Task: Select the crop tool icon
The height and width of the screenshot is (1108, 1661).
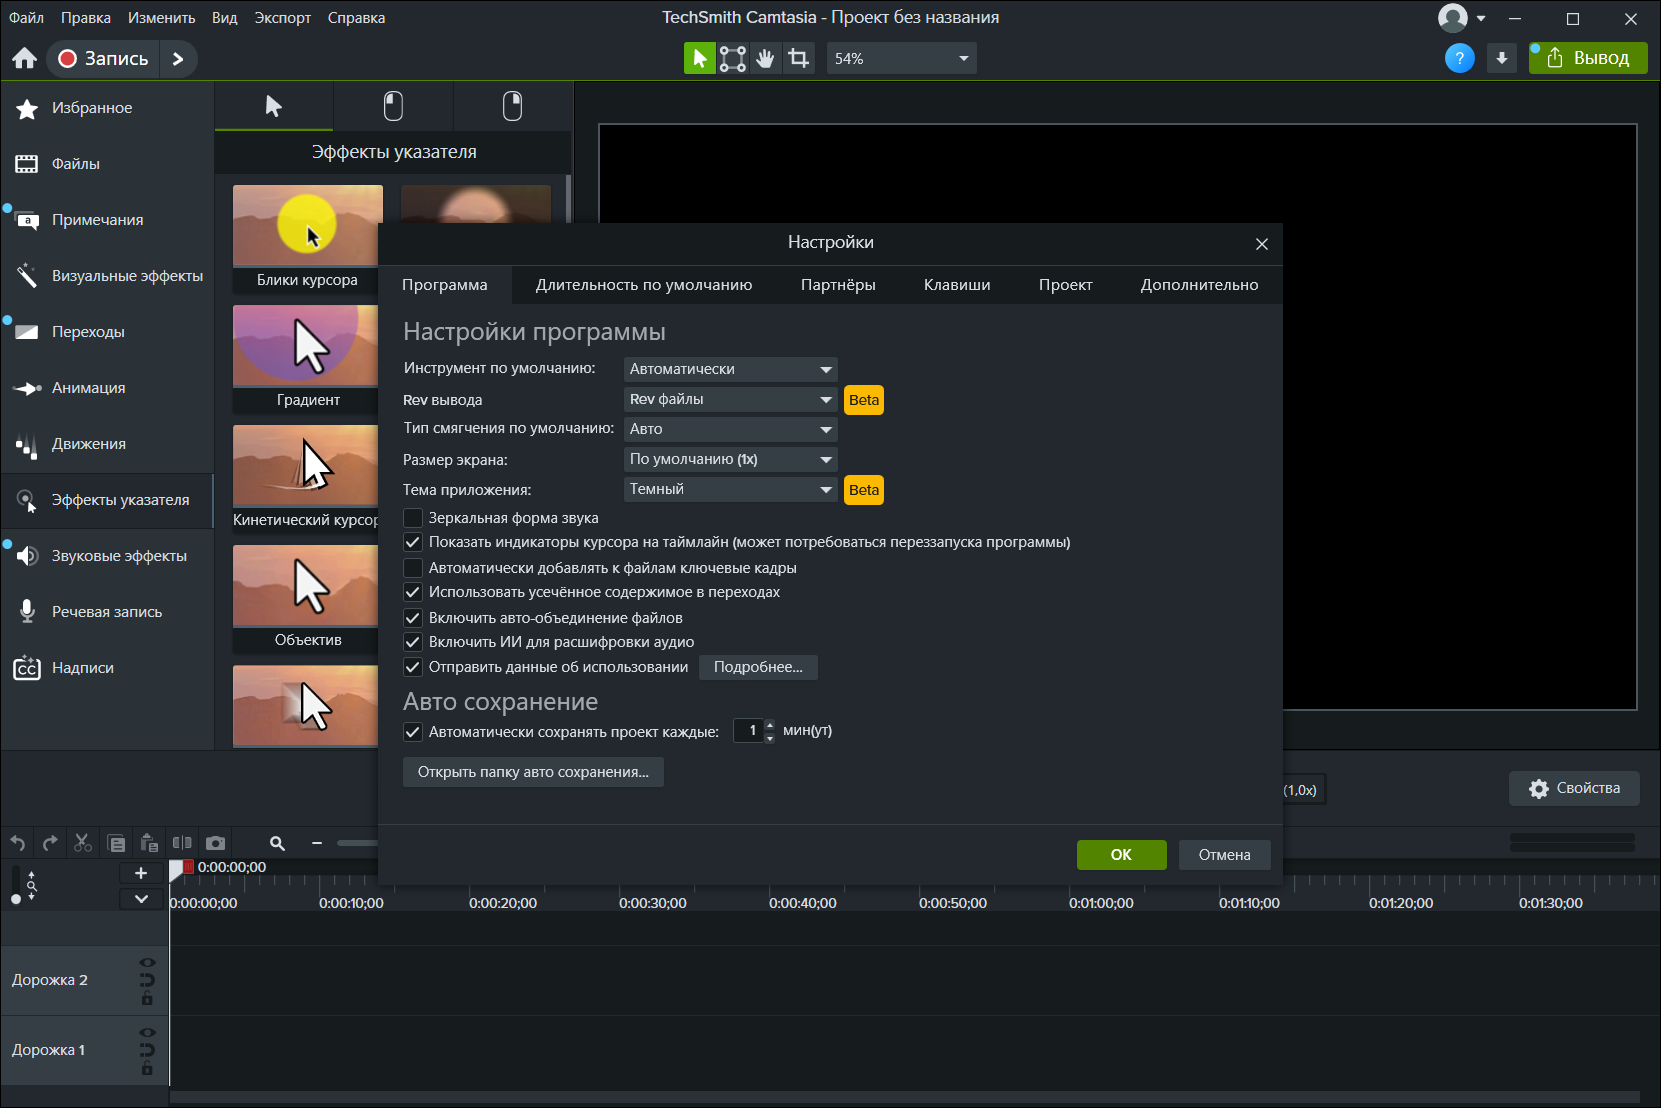Action: click(798, 58)
